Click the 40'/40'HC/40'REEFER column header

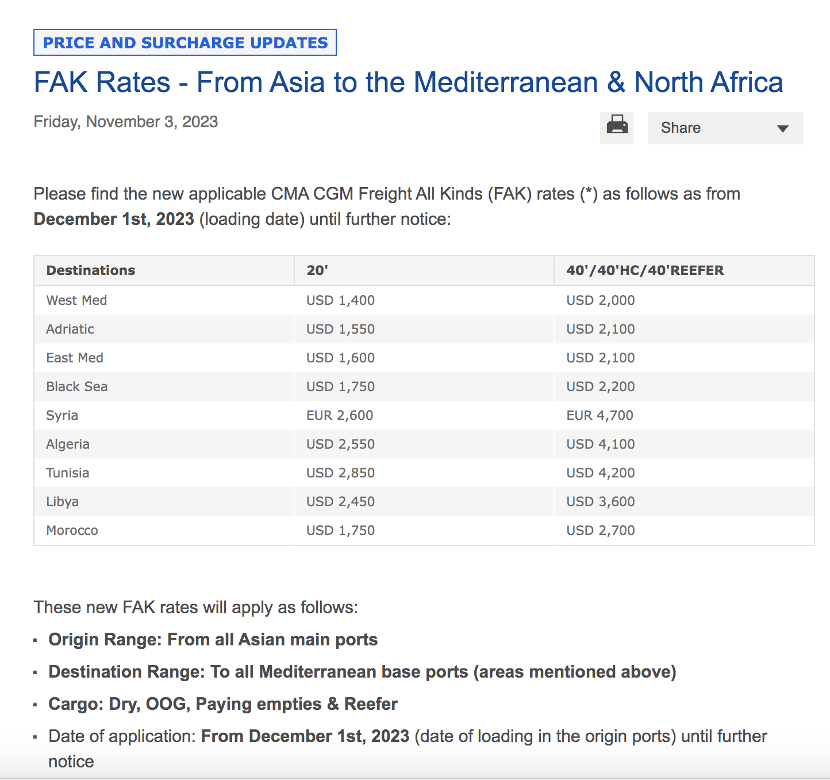pyautogui.click(x=645, y=270)
